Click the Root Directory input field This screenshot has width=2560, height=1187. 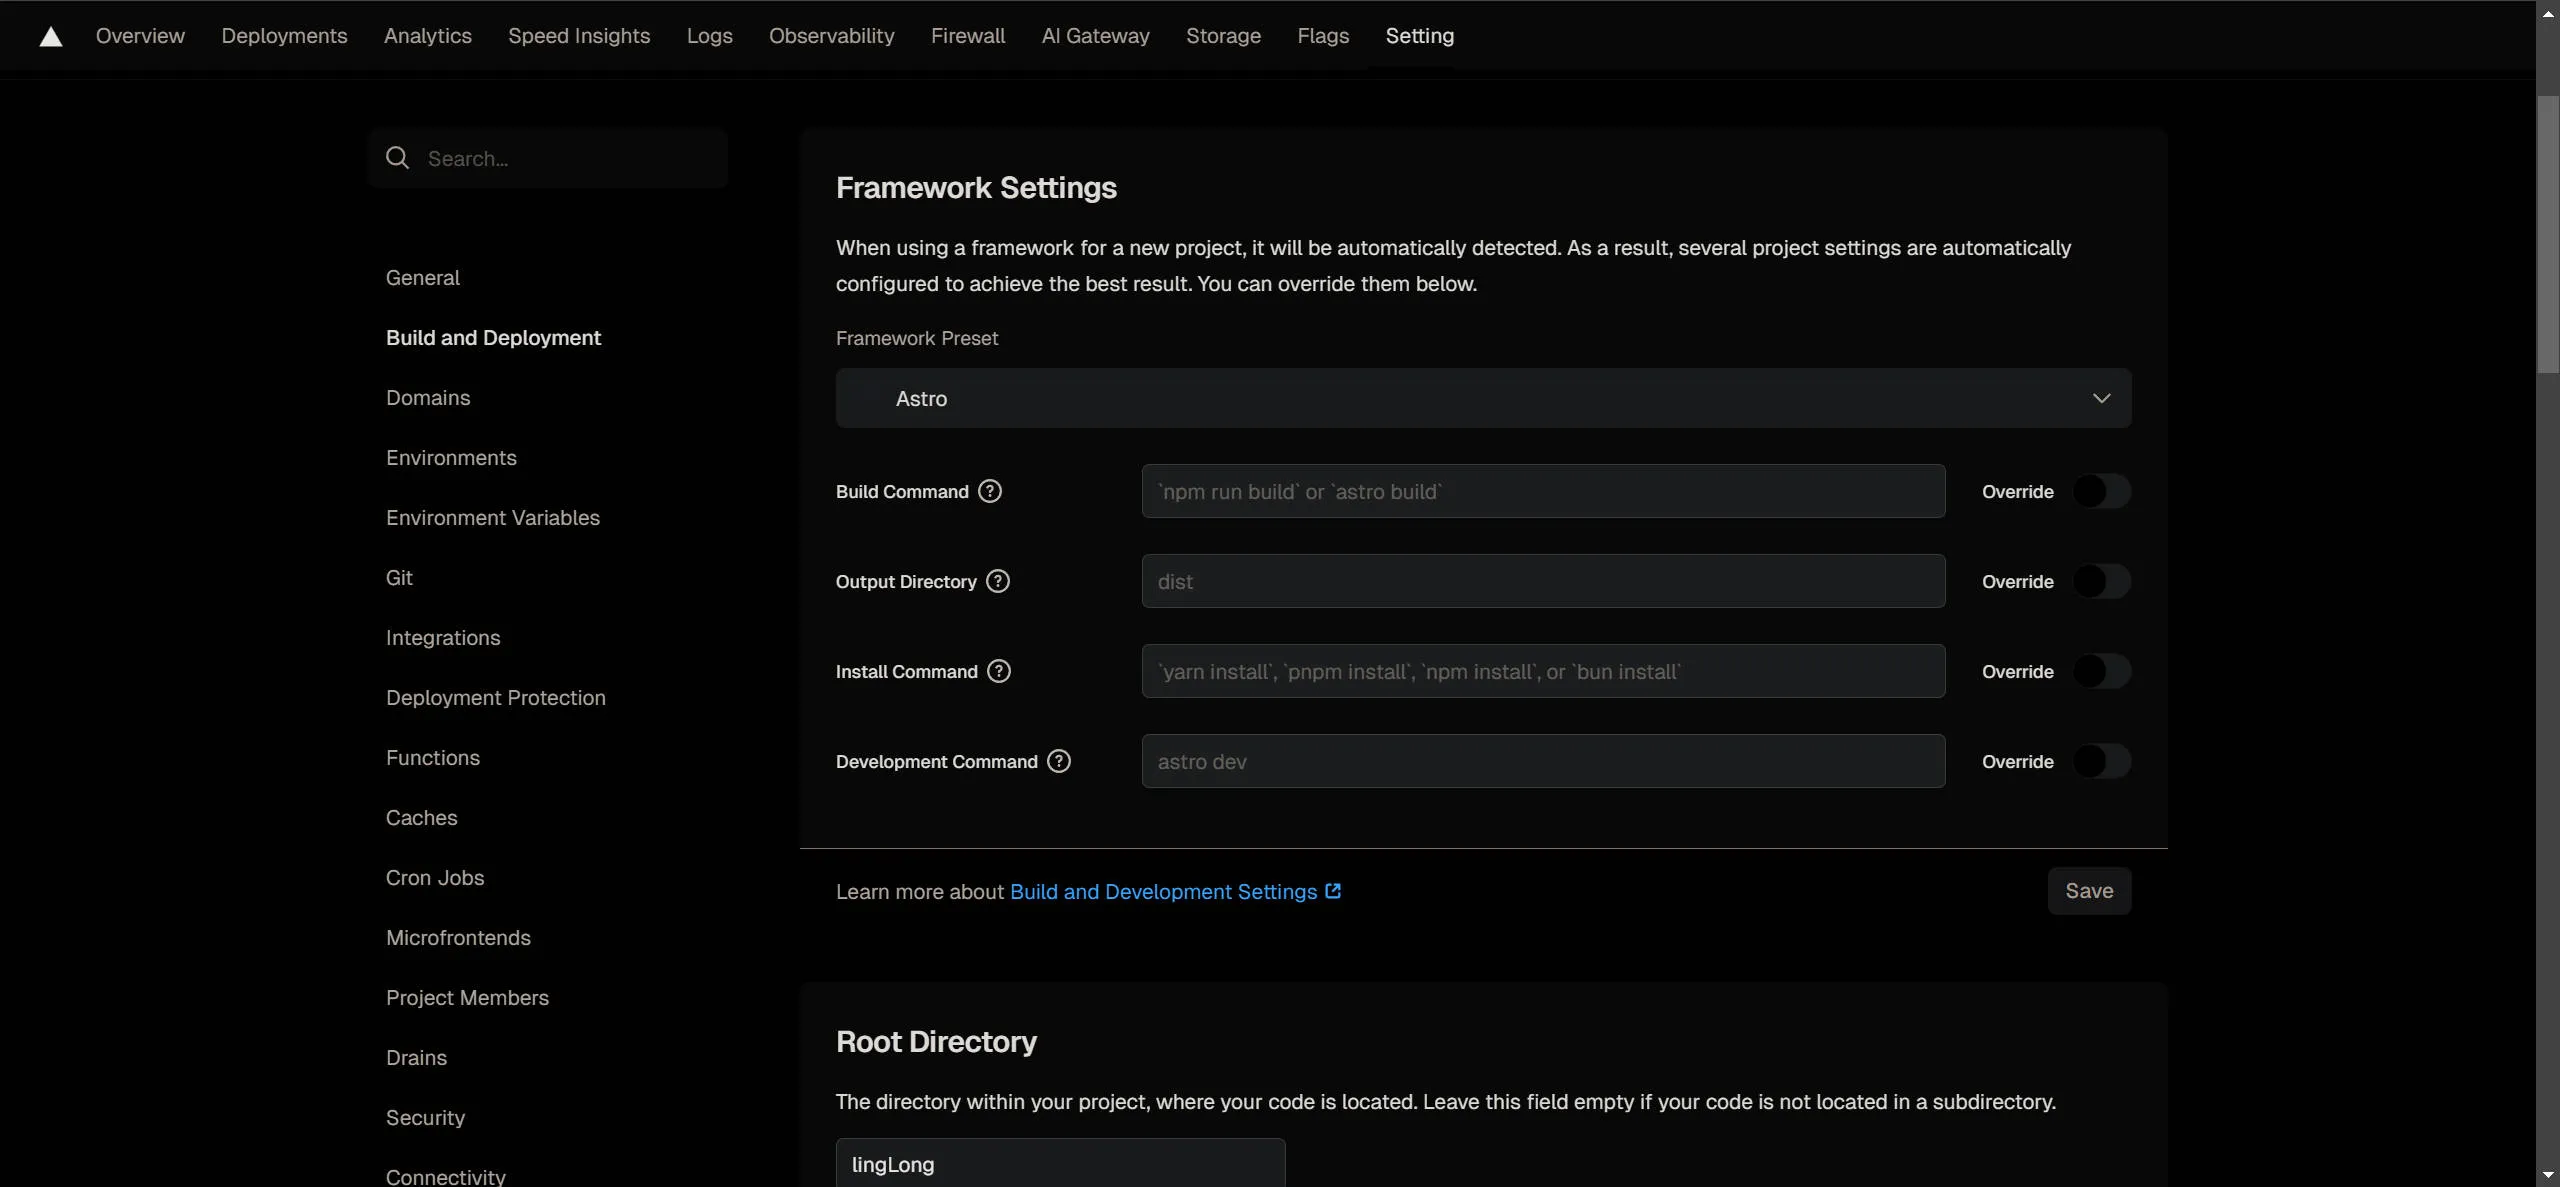coord(1060,1164)
